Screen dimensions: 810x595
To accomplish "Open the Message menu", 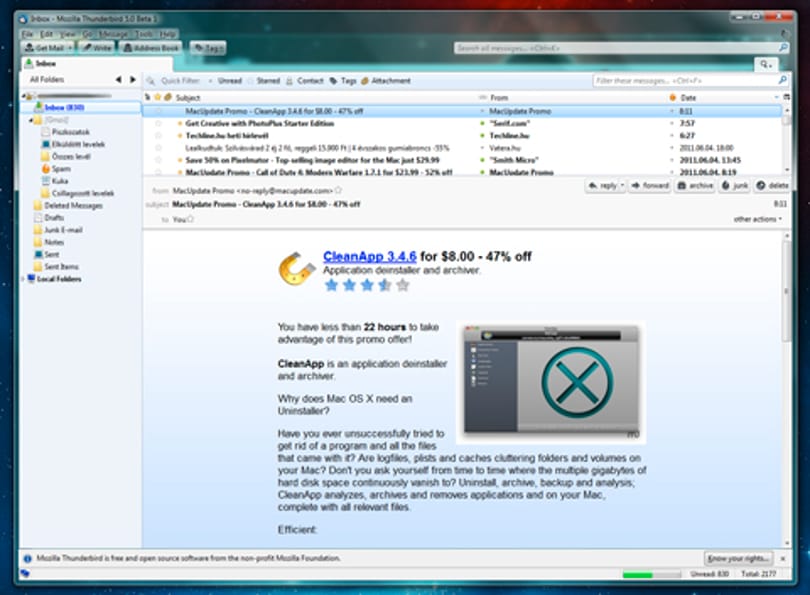I will pos(114,34).
